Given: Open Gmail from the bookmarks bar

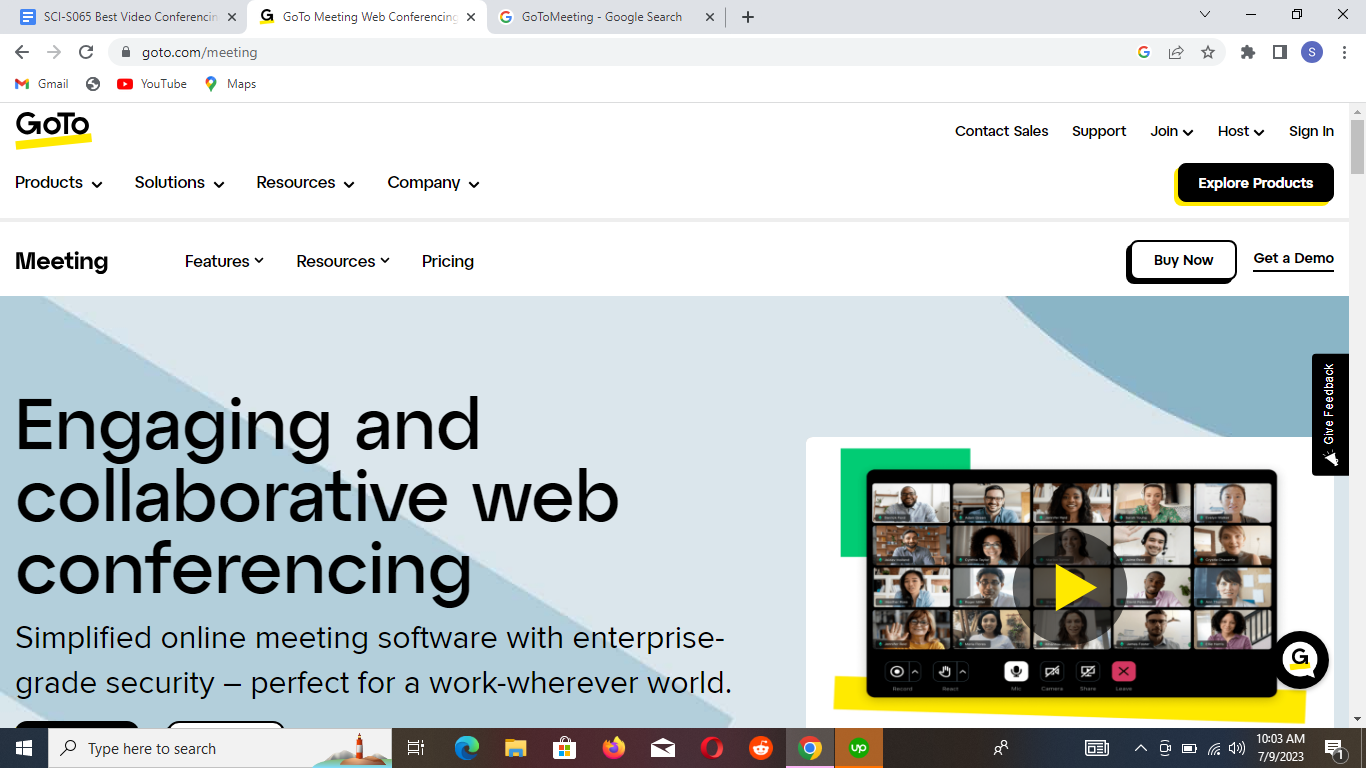Looking at the screenshot, I should point(41,84).
